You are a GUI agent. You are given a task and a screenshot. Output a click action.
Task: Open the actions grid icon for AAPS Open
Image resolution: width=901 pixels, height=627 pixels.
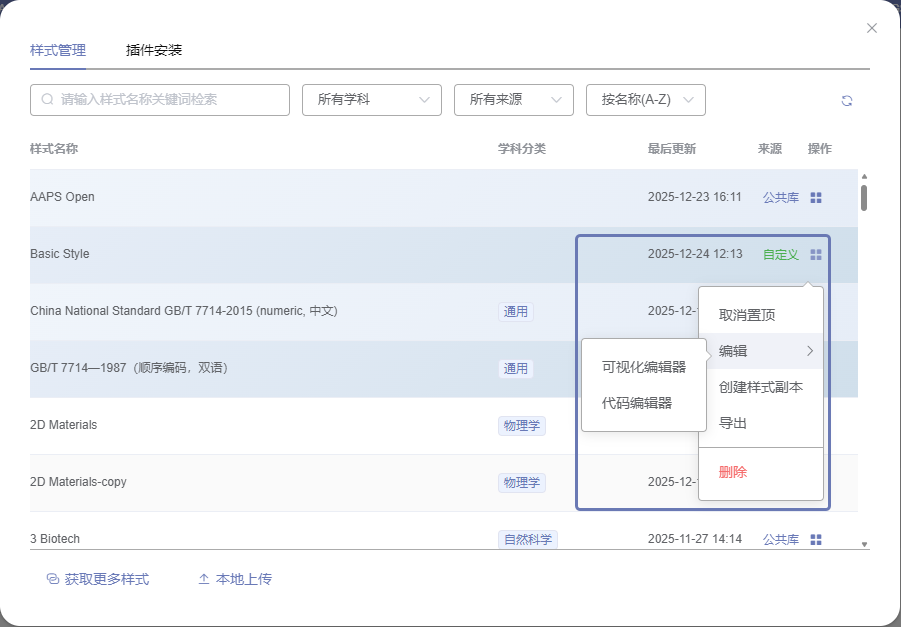816,198
